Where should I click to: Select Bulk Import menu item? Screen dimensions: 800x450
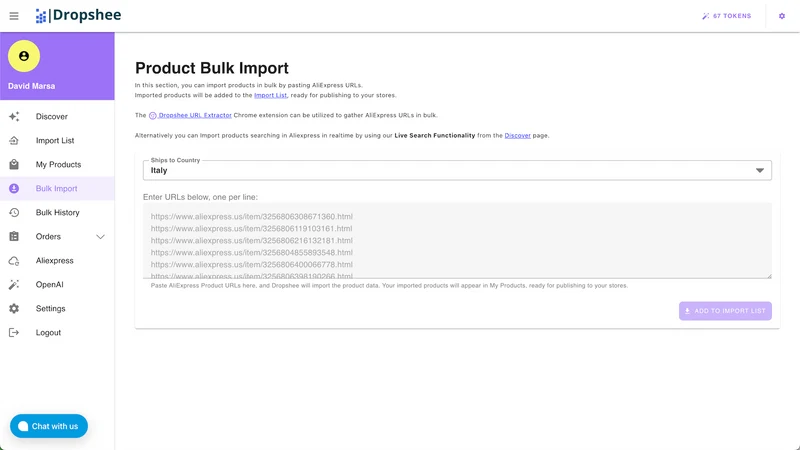[x=57, y=188]
